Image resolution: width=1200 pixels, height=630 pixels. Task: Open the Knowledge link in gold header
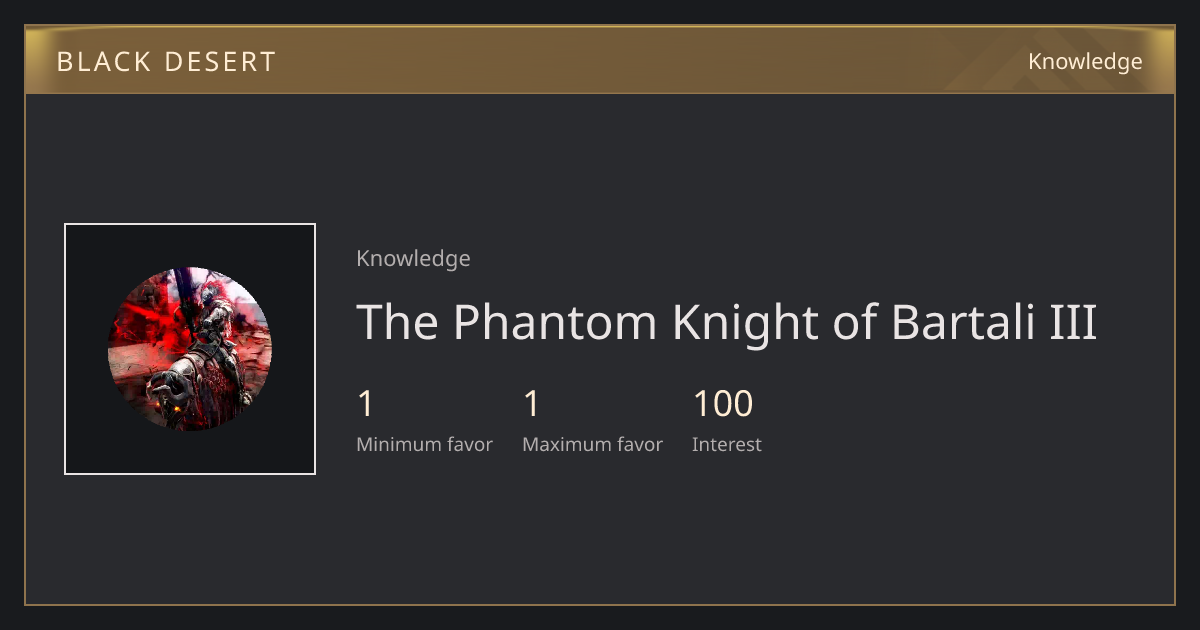pos(1085,62)
